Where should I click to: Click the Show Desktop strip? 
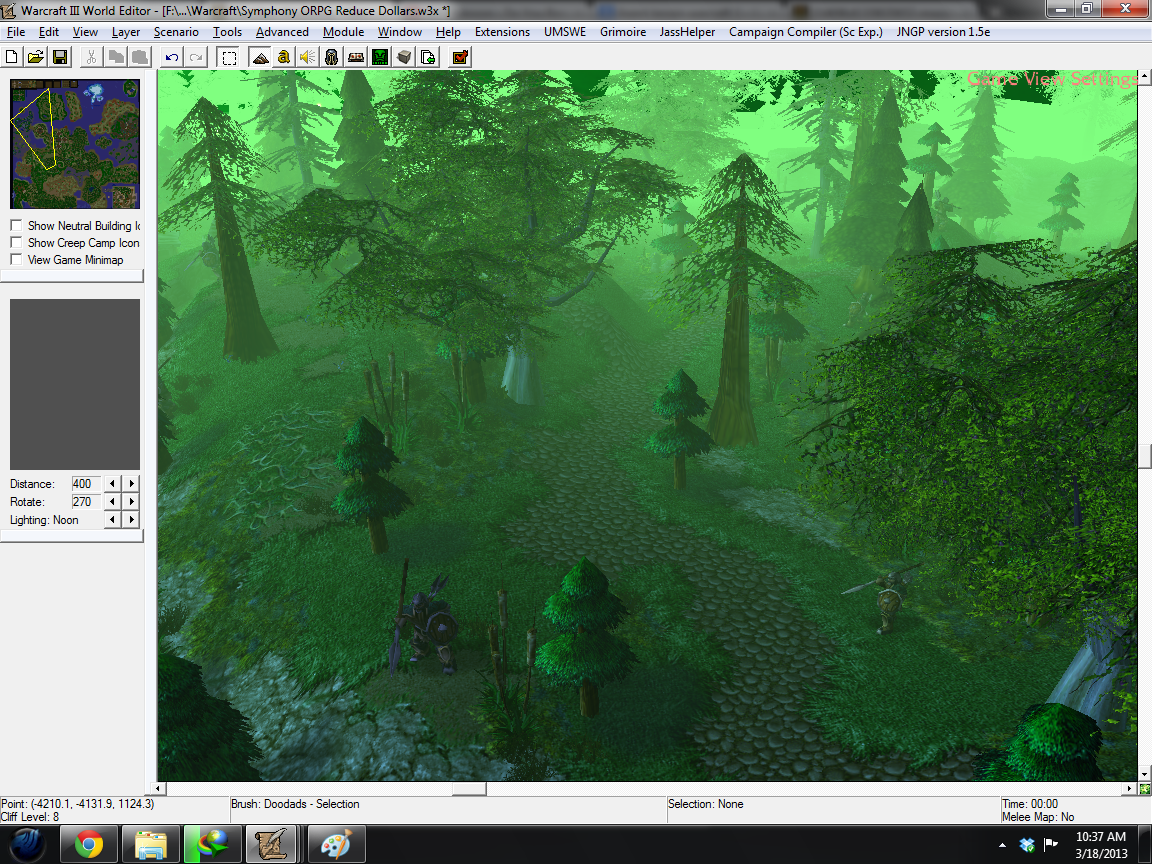coord(1146,844)
